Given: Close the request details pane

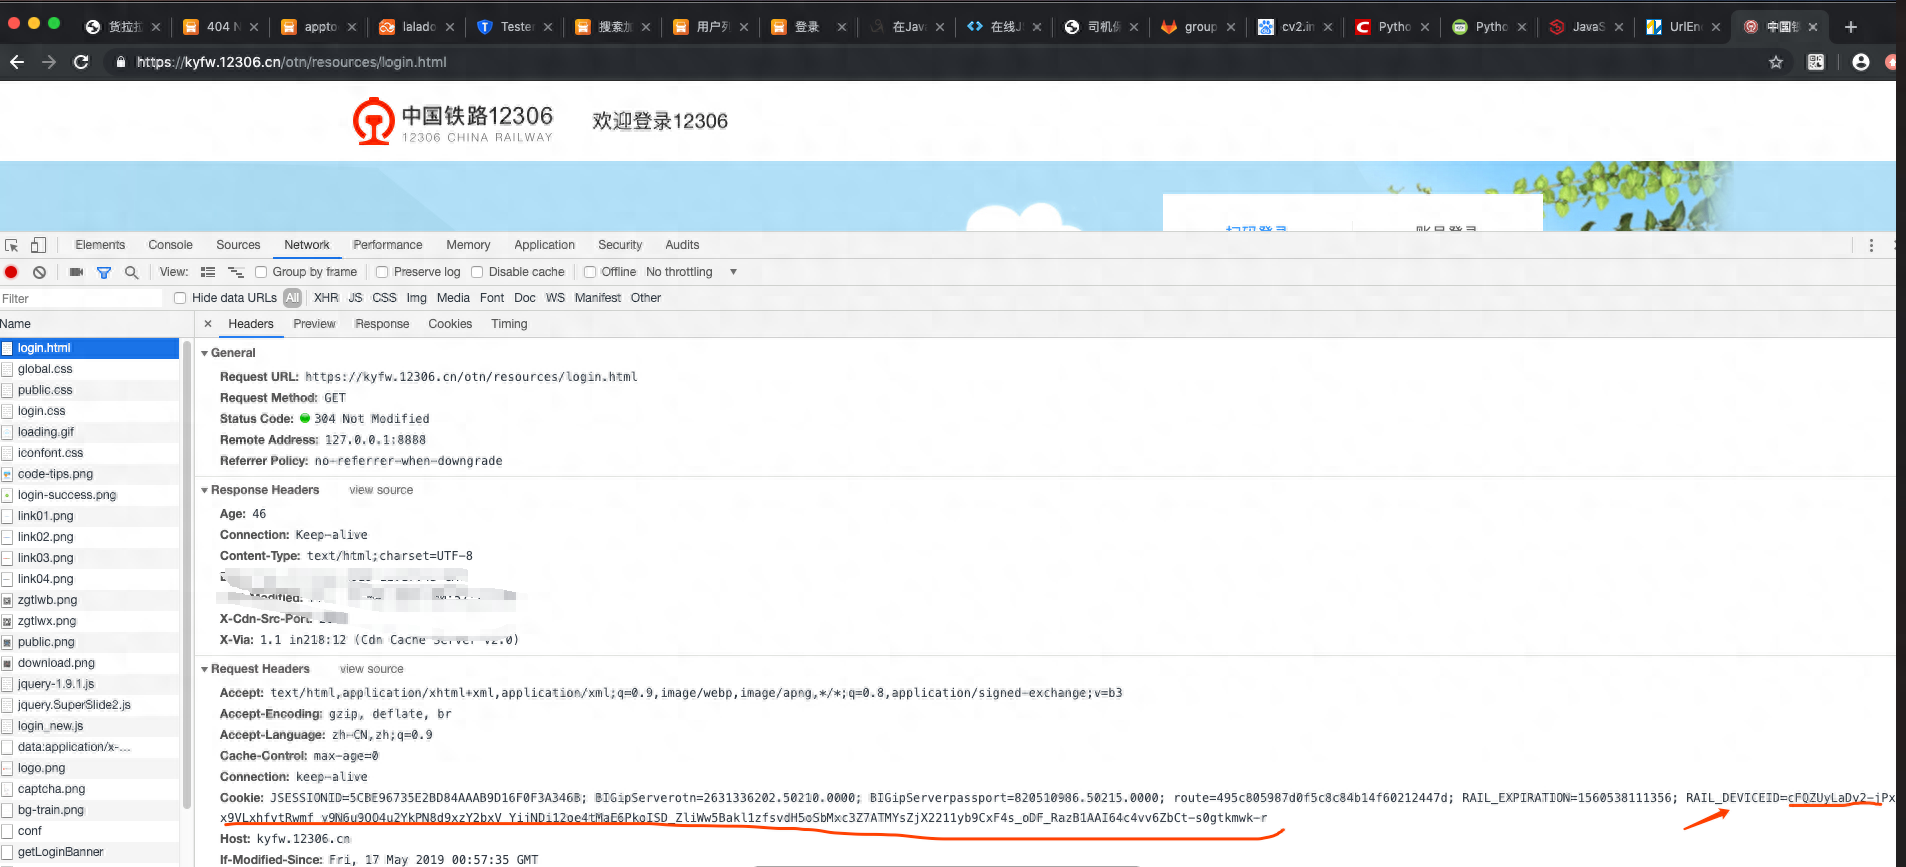Looking at the screenshot, I should [x=208, y=324].
